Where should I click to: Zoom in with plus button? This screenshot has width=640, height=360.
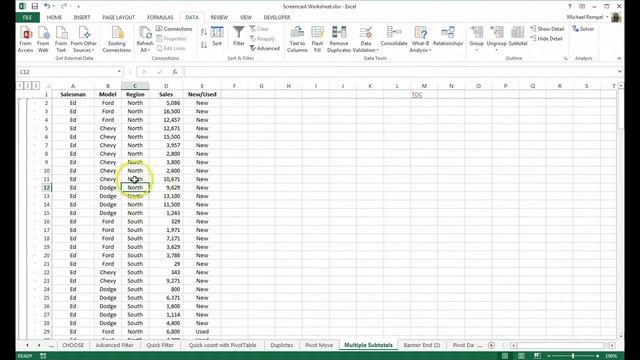[x=598, y=356]
